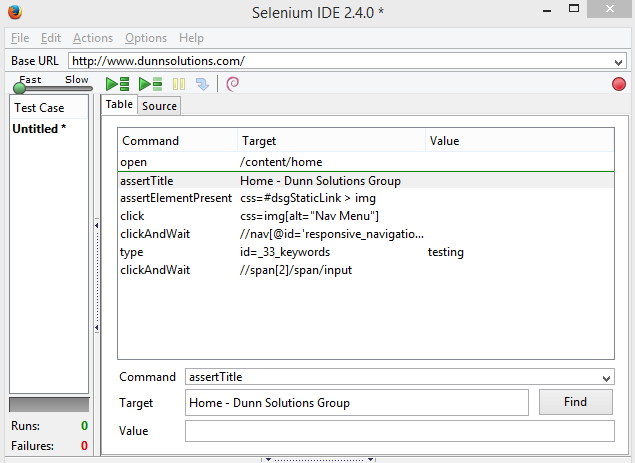The image size is (635, 463).
Task: Close the Selenium IDE window
Action: click(x=609, y=9)
